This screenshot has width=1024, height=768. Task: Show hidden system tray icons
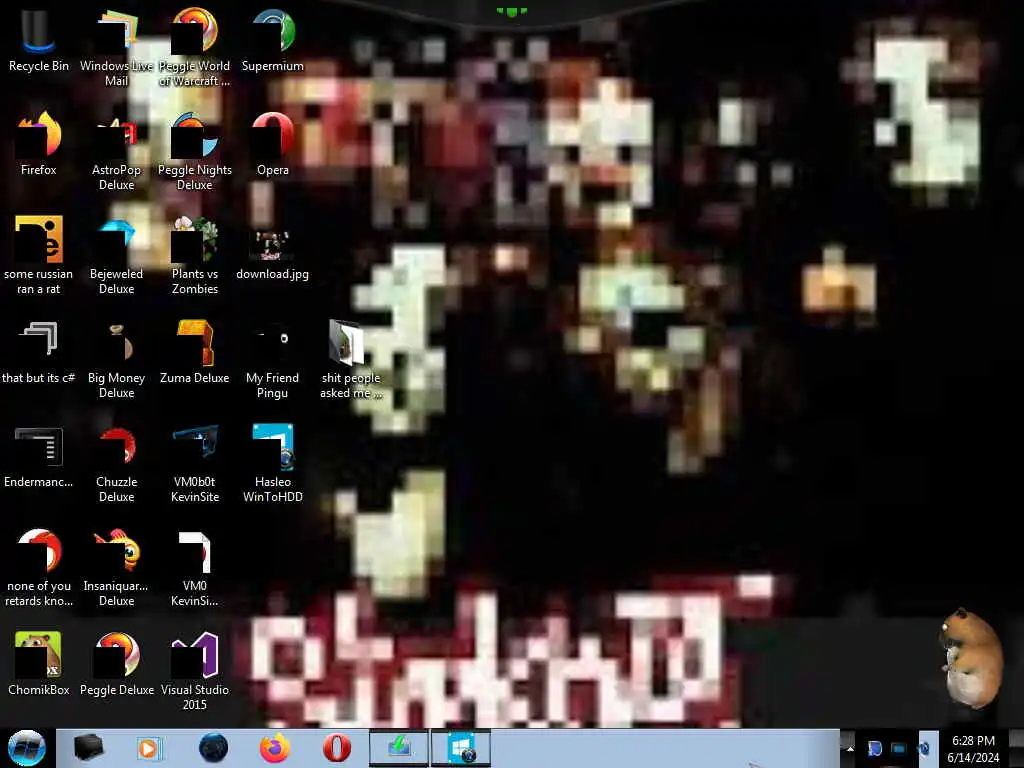coord(850,749)
